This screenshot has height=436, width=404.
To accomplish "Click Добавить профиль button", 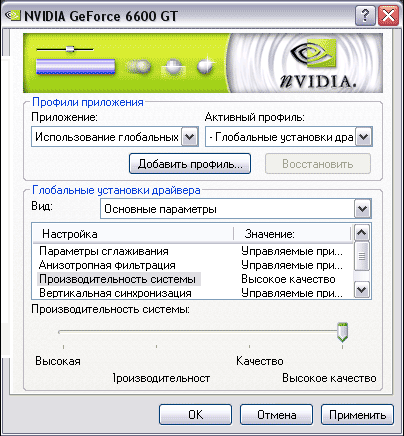I will tap(190, 164).
